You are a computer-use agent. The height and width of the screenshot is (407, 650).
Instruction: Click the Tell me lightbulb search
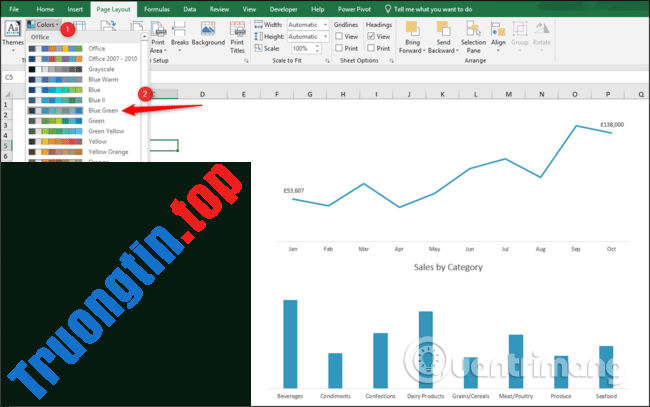[x=388, y=9]
